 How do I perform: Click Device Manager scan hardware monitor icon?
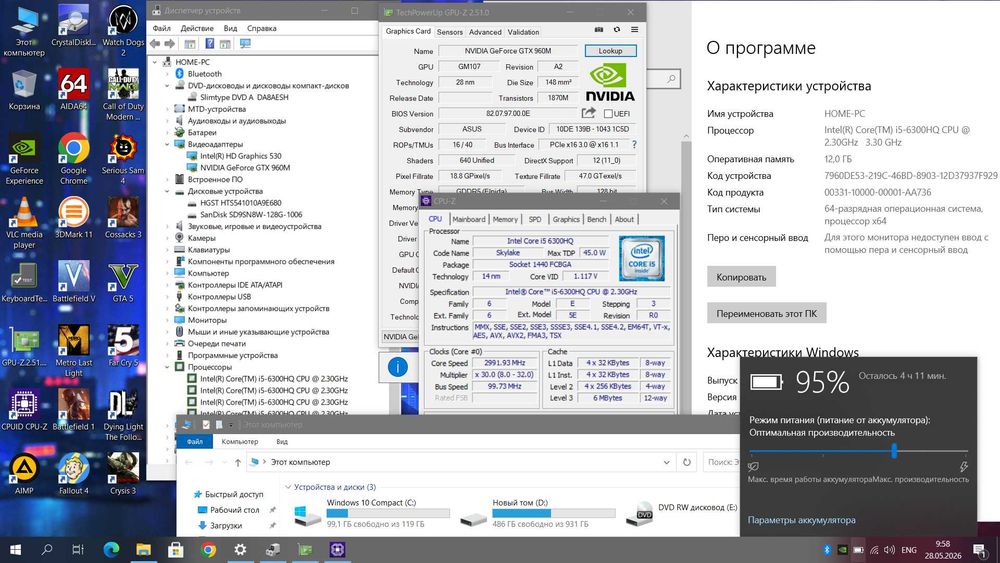(x=245, y=43)
